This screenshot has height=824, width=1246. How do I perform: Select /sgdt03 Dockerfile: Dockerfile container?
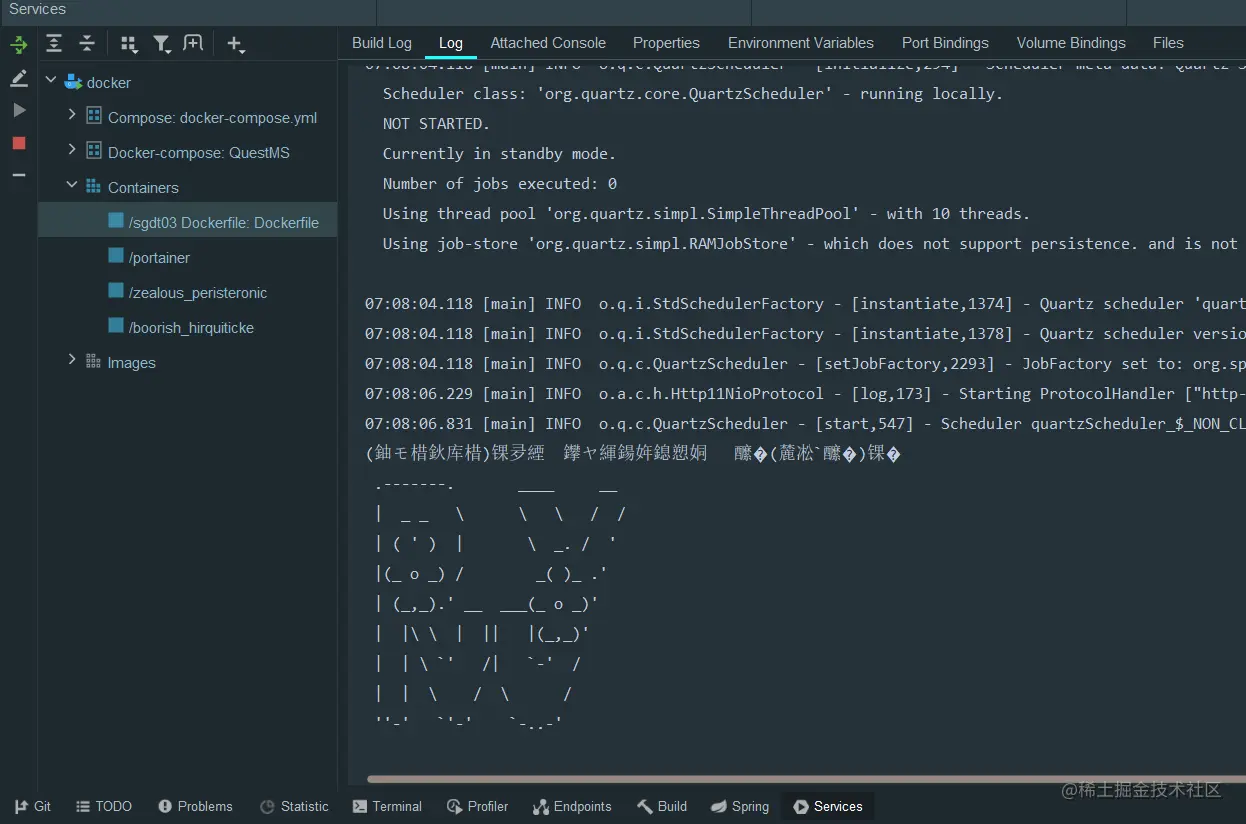pos(187,222)
